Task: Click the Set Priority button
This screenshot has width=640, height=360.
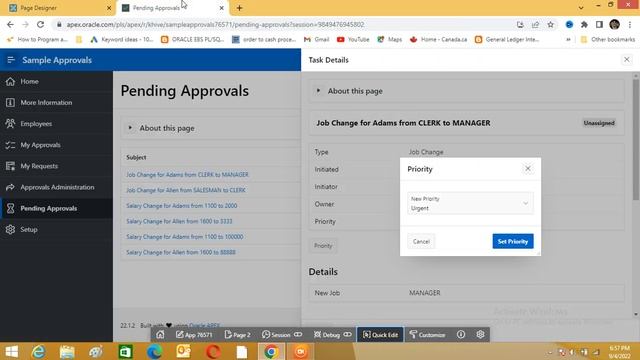Action: coord(513,242)
